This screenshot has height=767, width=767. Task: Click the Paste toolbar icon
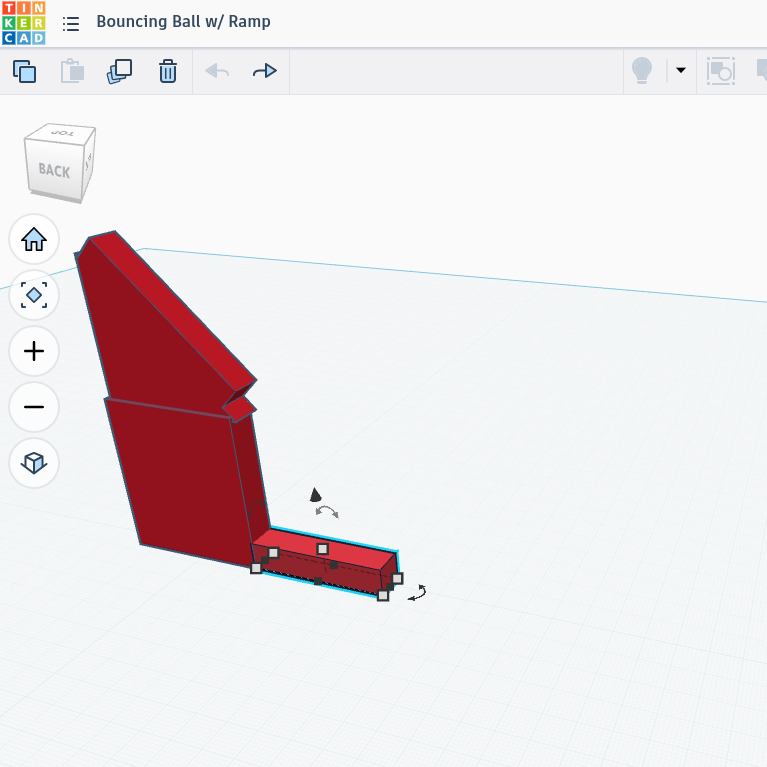[72, 71]
